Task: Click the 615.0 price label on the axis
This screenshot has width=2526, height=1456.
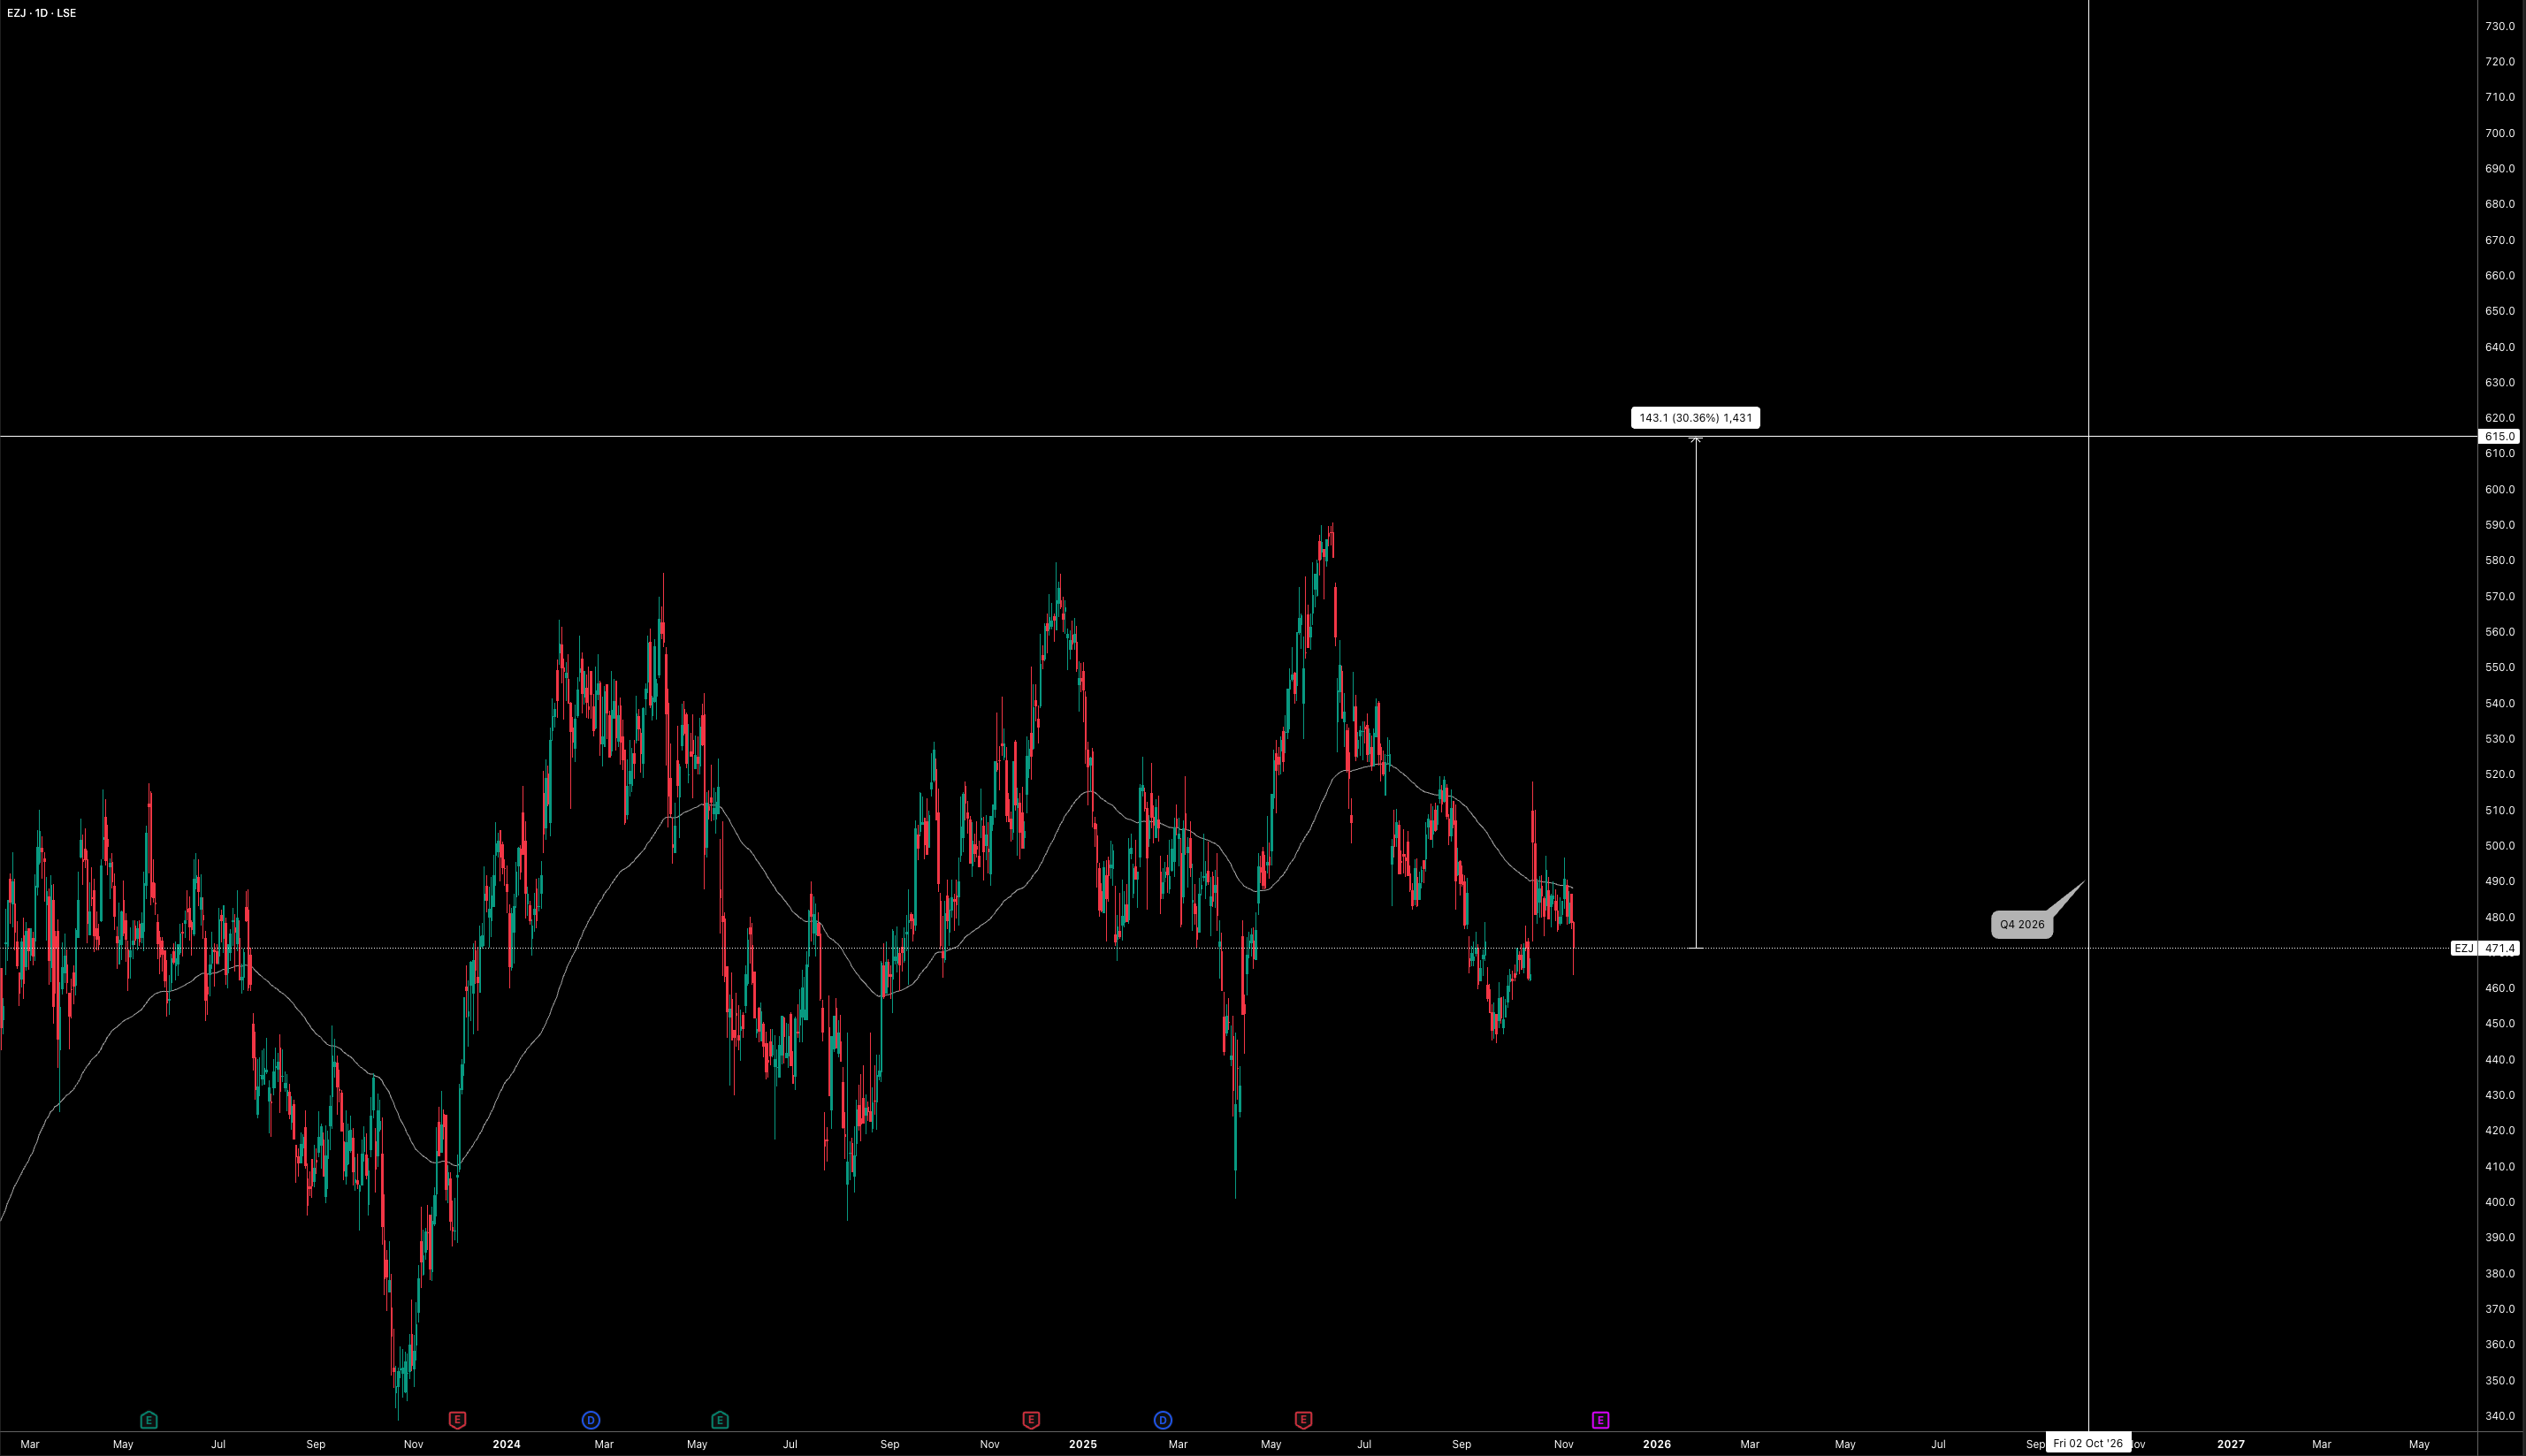Action: click(x=2498, y=436)
